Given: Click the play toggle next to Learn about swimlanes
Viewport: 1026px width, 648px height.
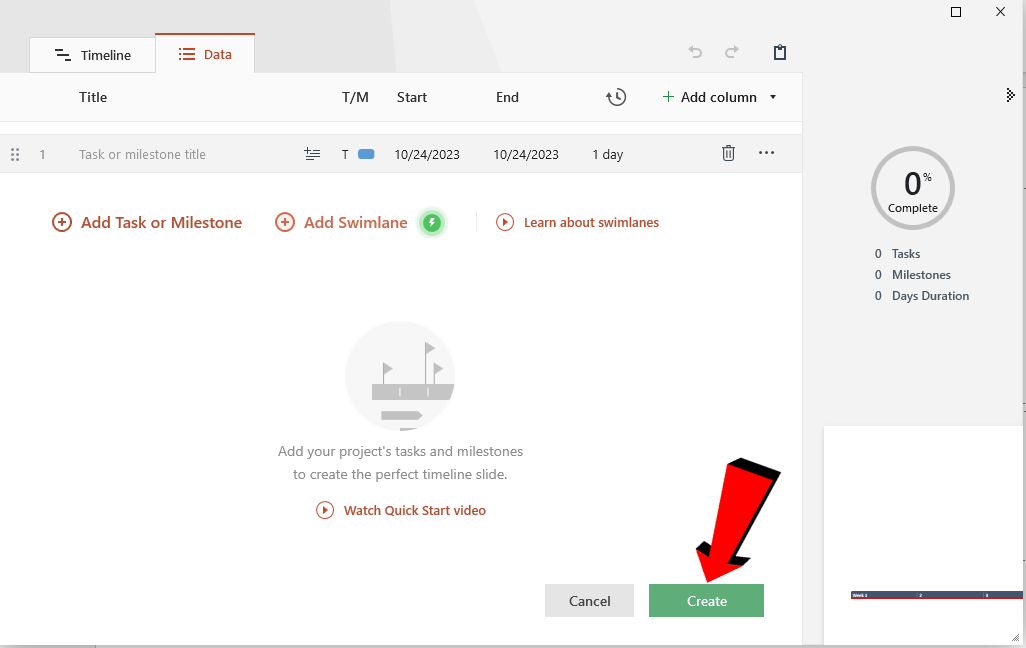Looking at the screenshot, I should coord(505,222).
